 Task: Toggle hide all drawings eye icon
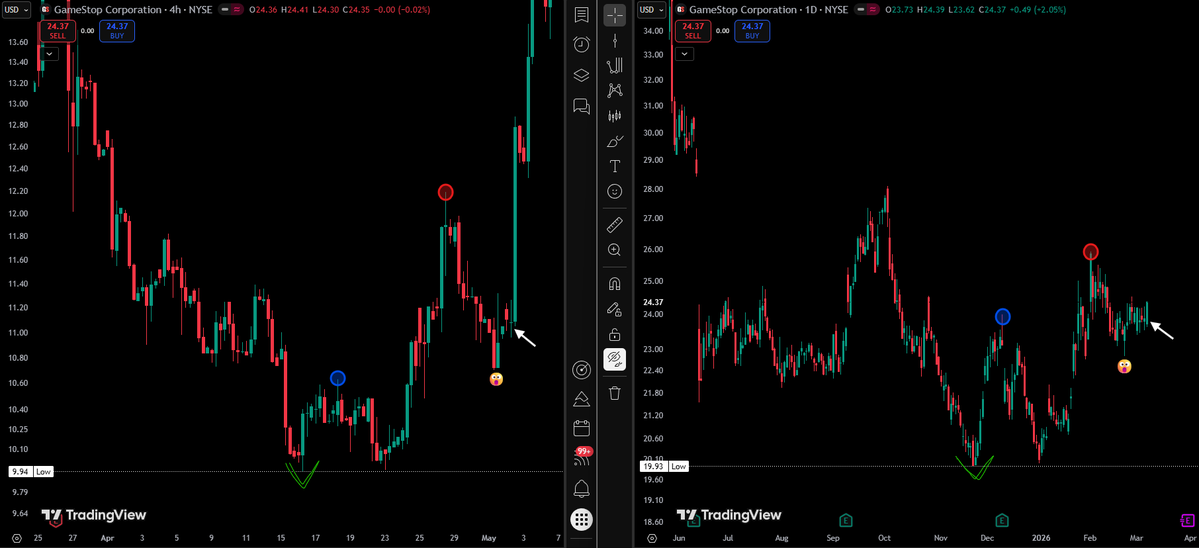[615, 359]
